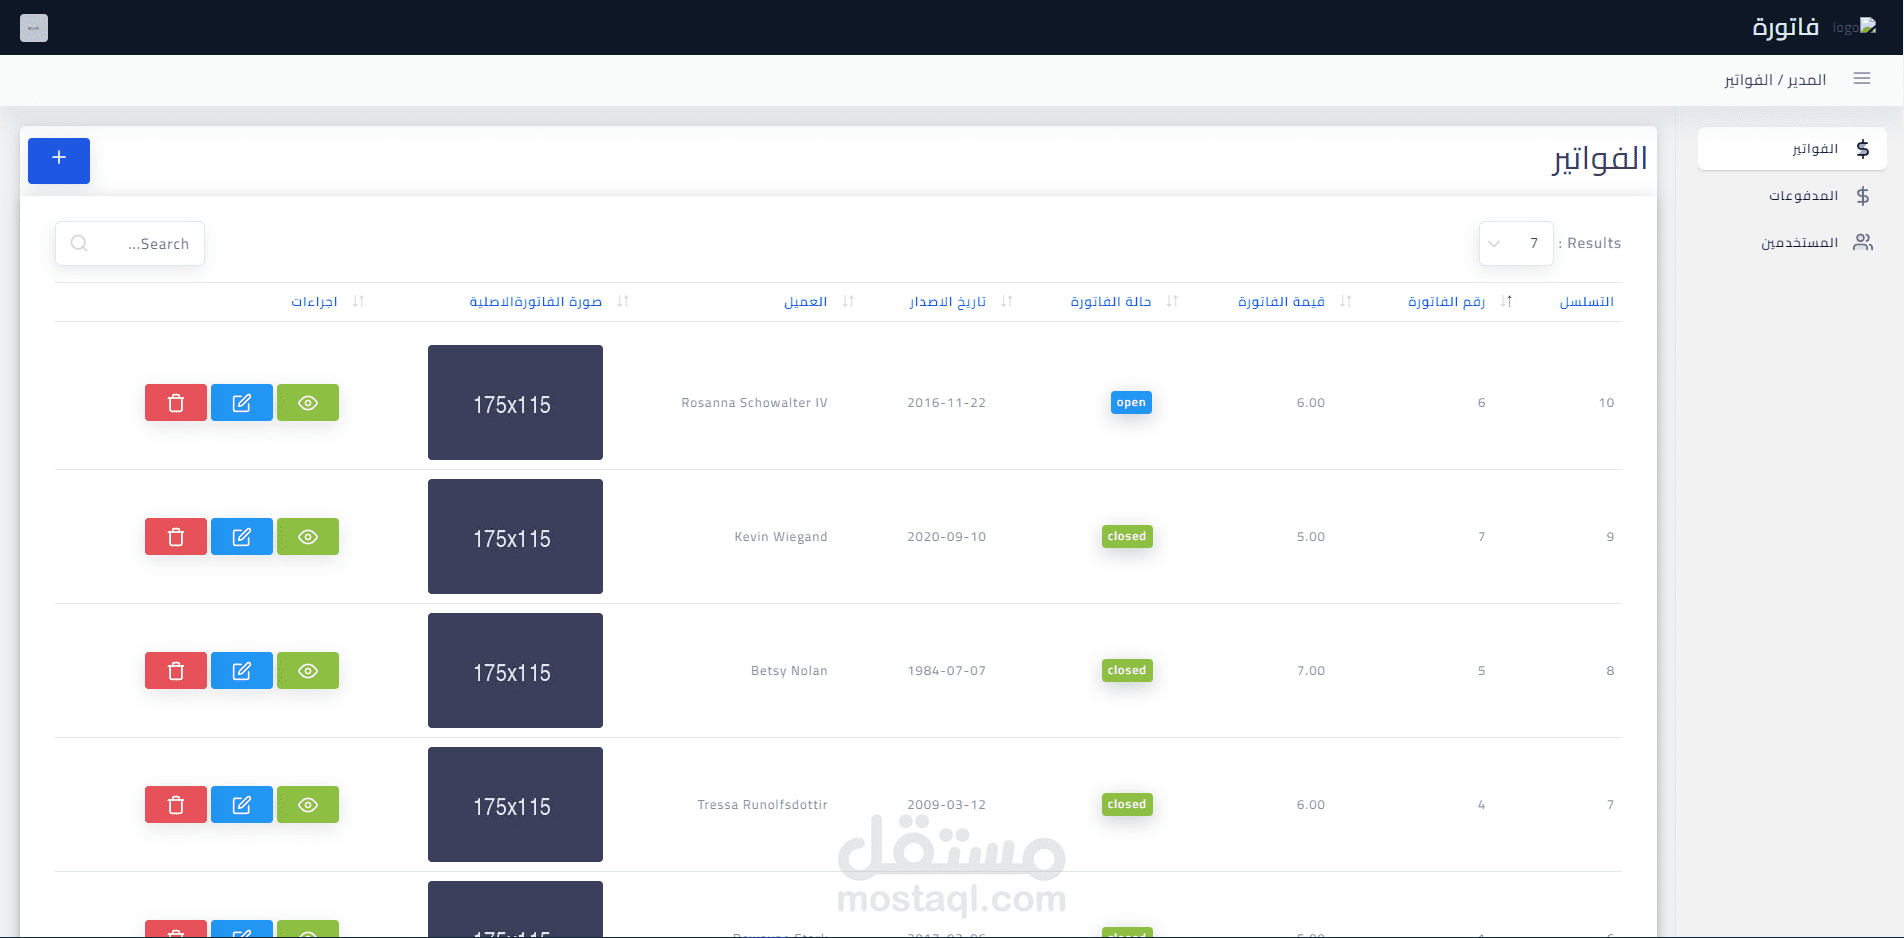Viewport: 1904px width, 938px height.
Task: Click the dollar icon beside المدفوعات
Action: 1863,196
